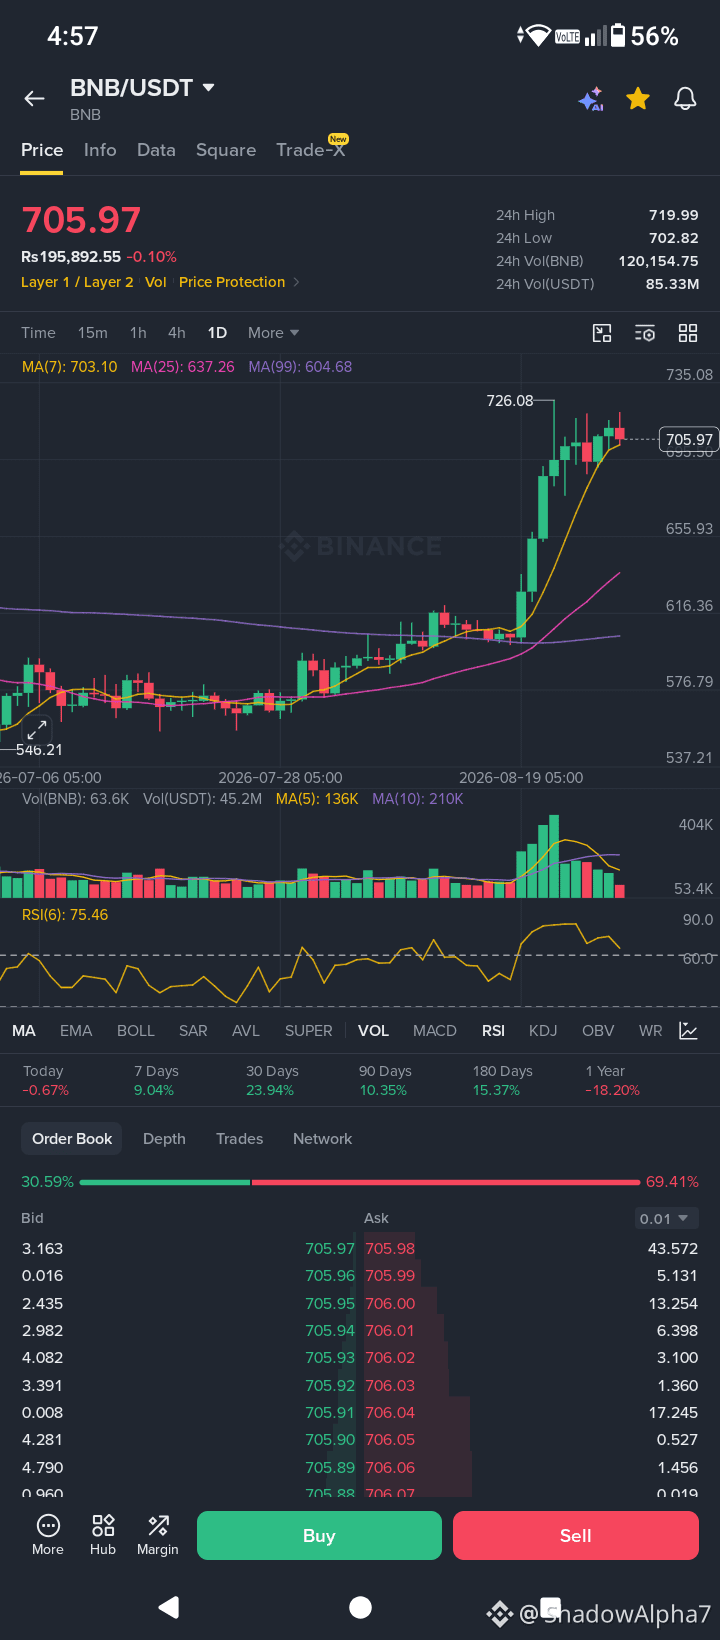The height and width of the screenshot is (1640, 720).
Task: Open chart settings icon
Action: pyautogui.click(x=645, y=333)
